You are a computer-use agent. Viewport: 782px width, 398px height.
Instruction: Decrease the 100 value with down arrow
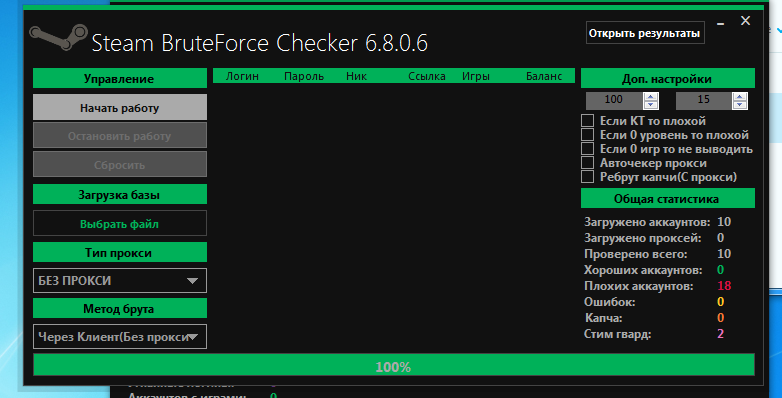coord(650,105)
